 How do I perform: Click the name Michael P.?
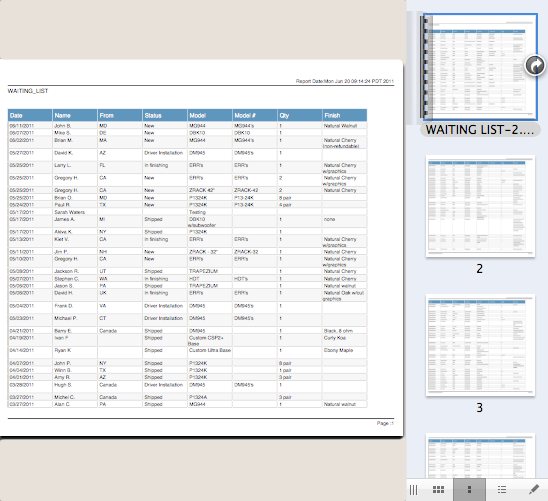(x=65, y=318)
